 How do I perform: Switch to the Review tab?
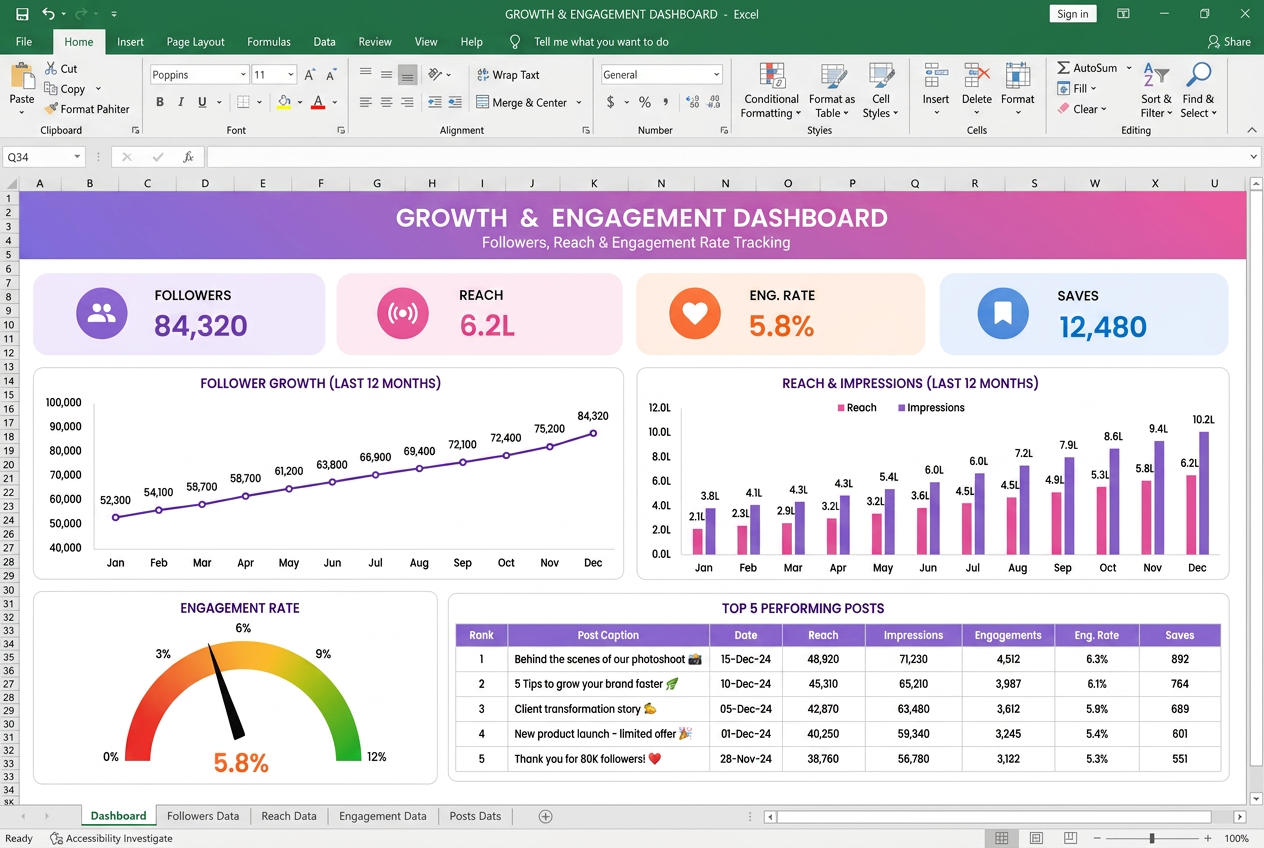click(x=375, y=42)
